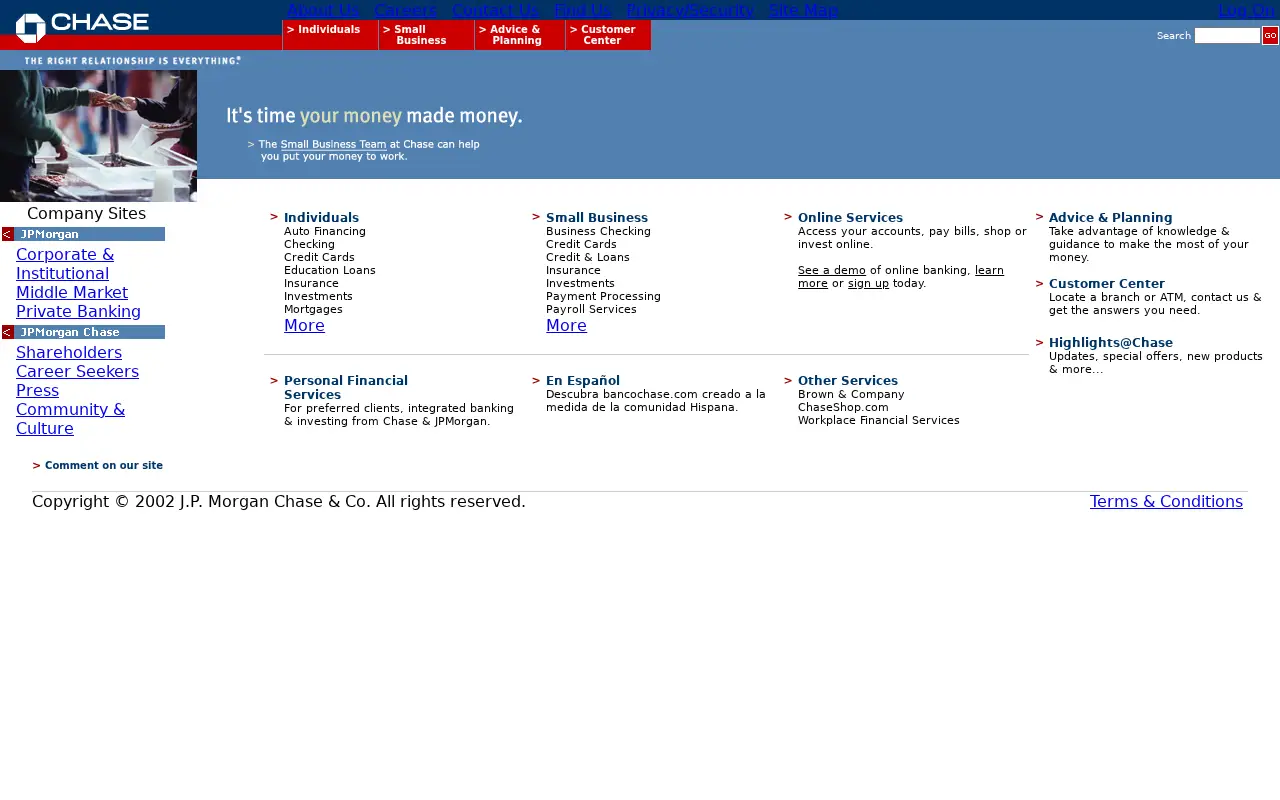
Task: Open the Middle Market sidebar link
Action: click(72, 293)
